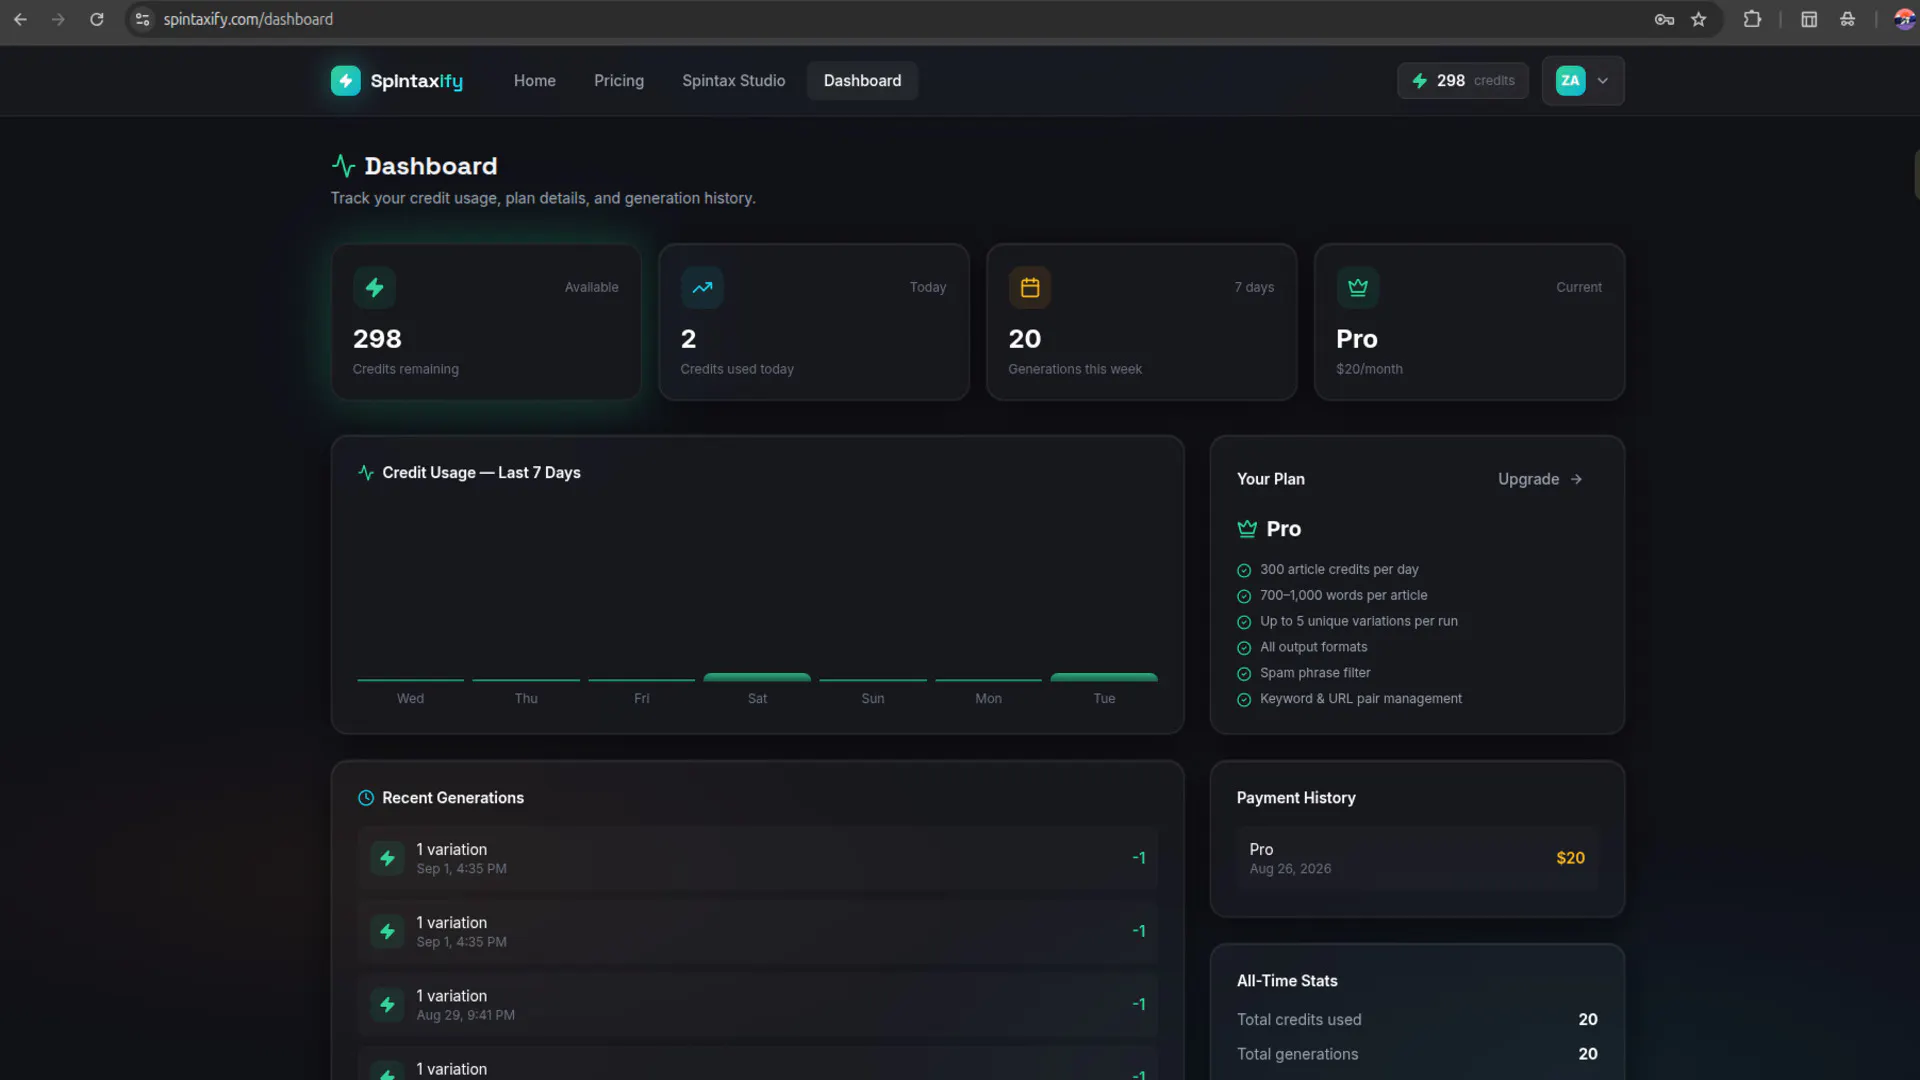
Task: Click the Pro $20/month plan card
Action: pos(1469,322)
